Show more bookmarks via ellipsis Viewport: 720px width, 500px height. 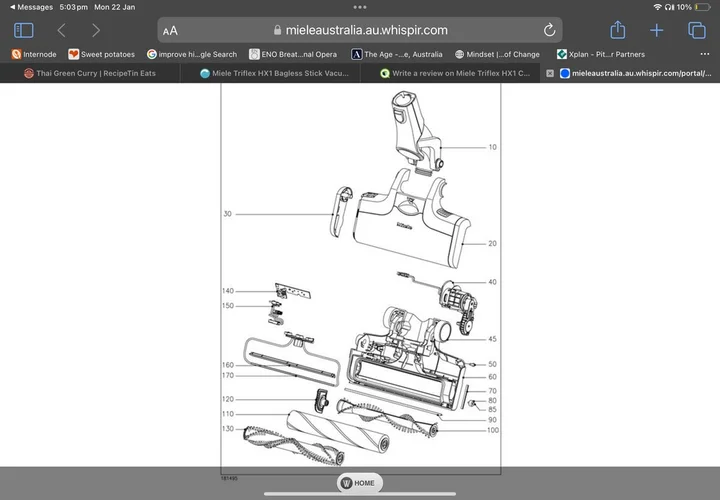[x=705, y=54]
